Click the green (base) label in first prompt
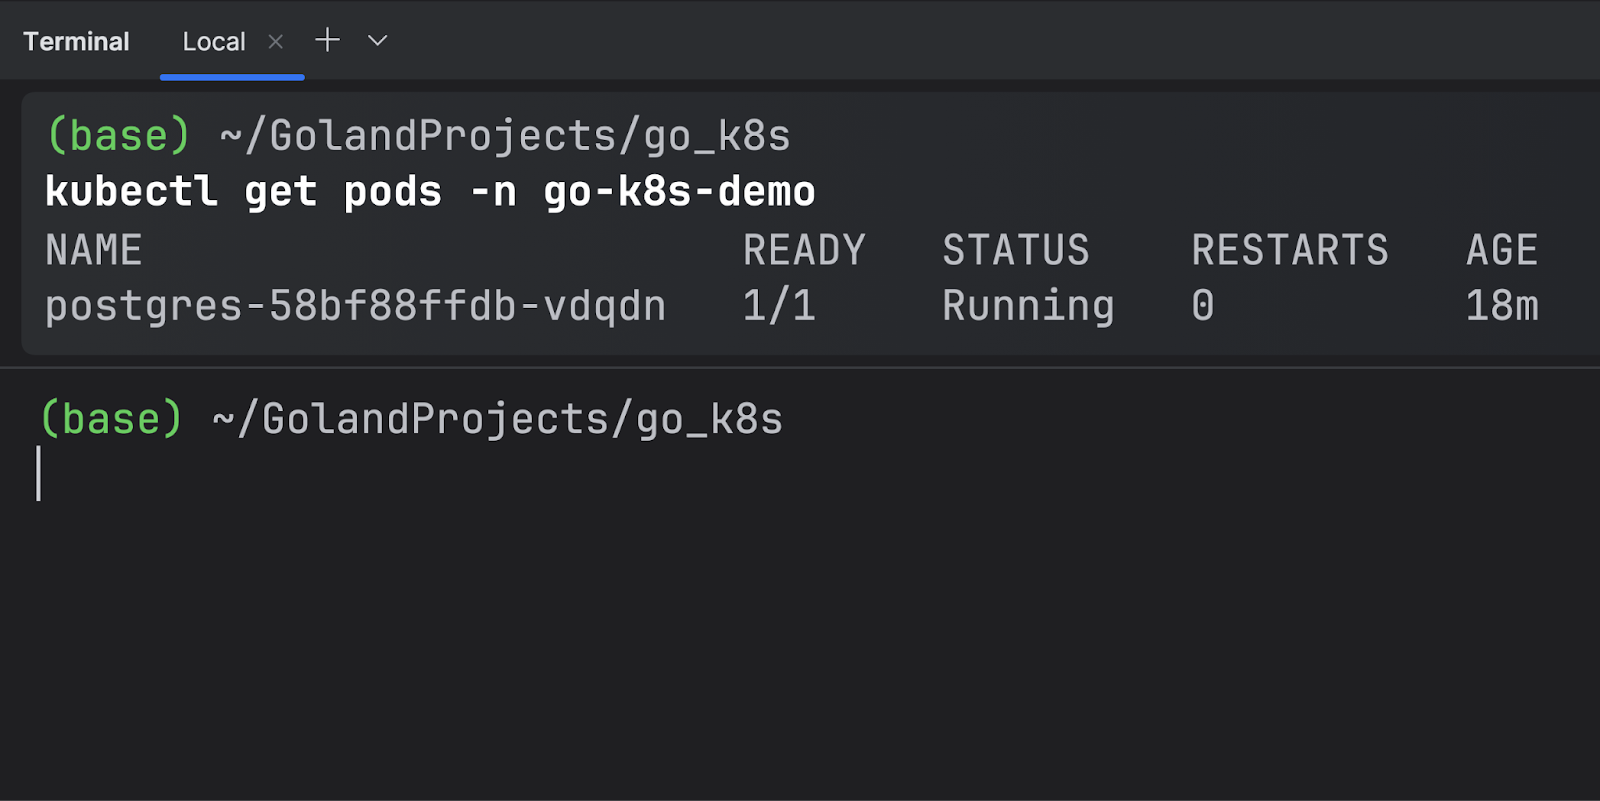1600x801 pixels. click(118, 136)
